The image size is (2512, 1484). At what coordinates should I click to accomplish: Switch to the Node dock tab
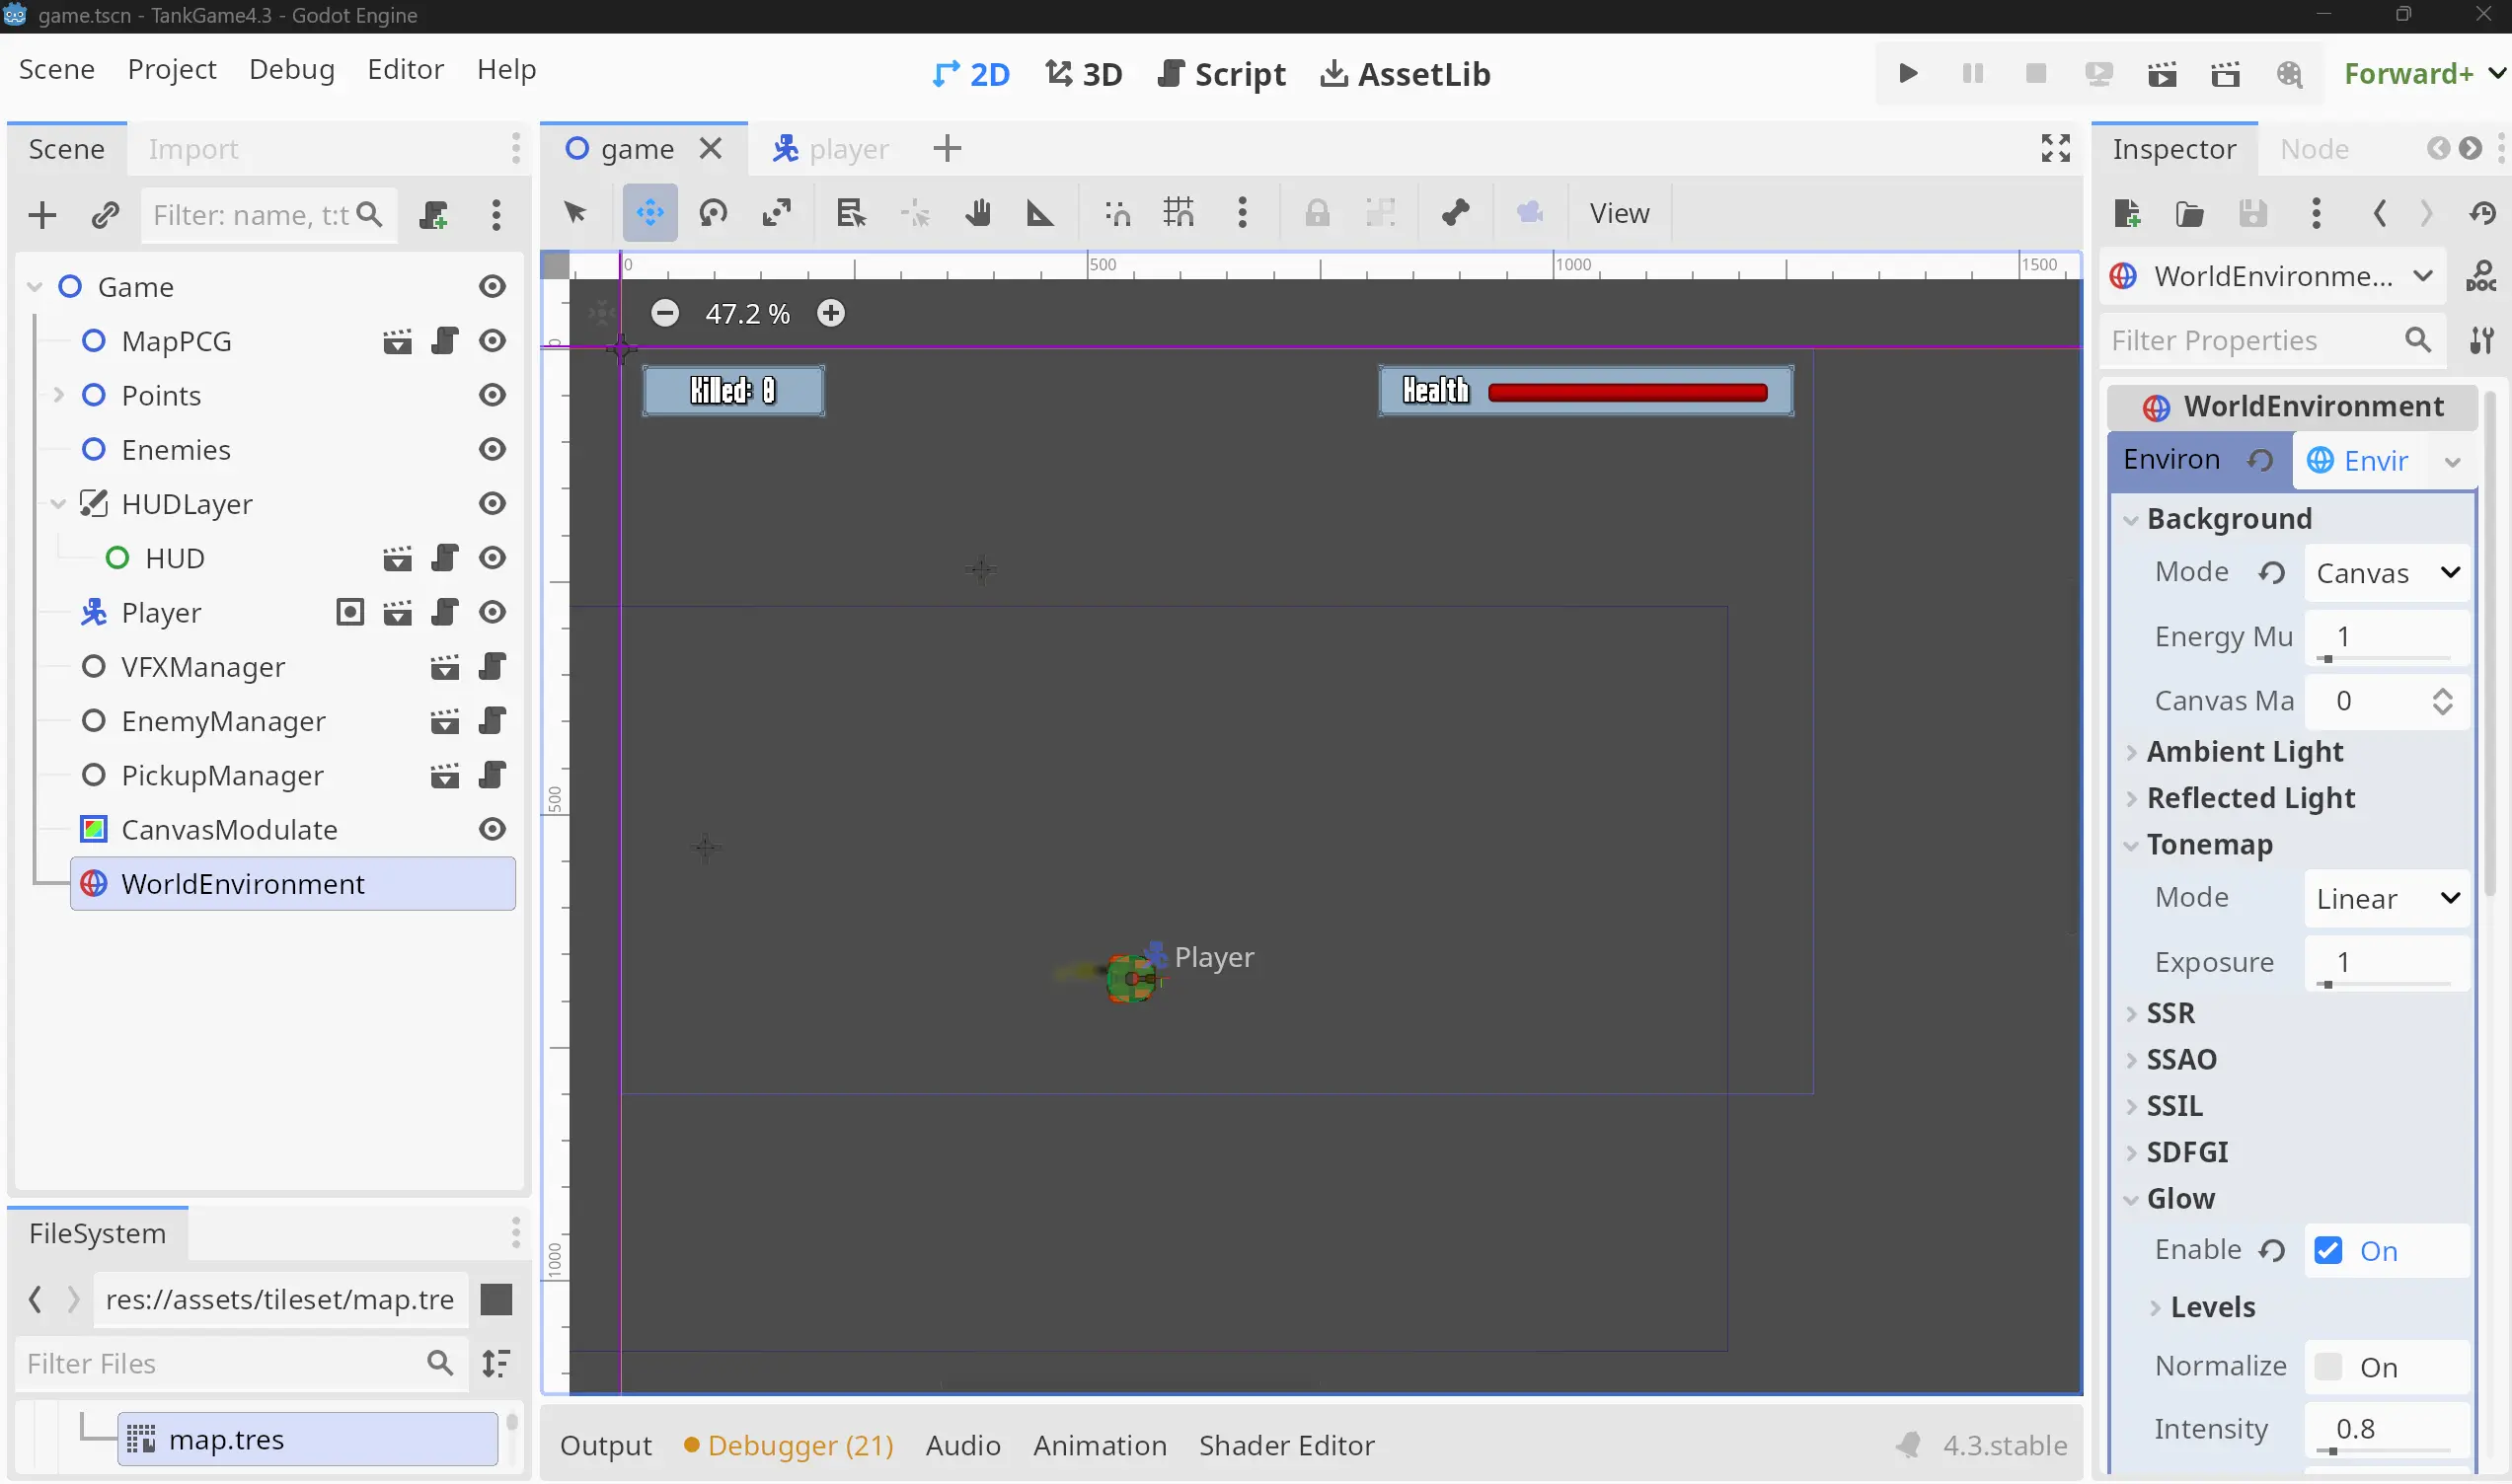[2314, 149]
